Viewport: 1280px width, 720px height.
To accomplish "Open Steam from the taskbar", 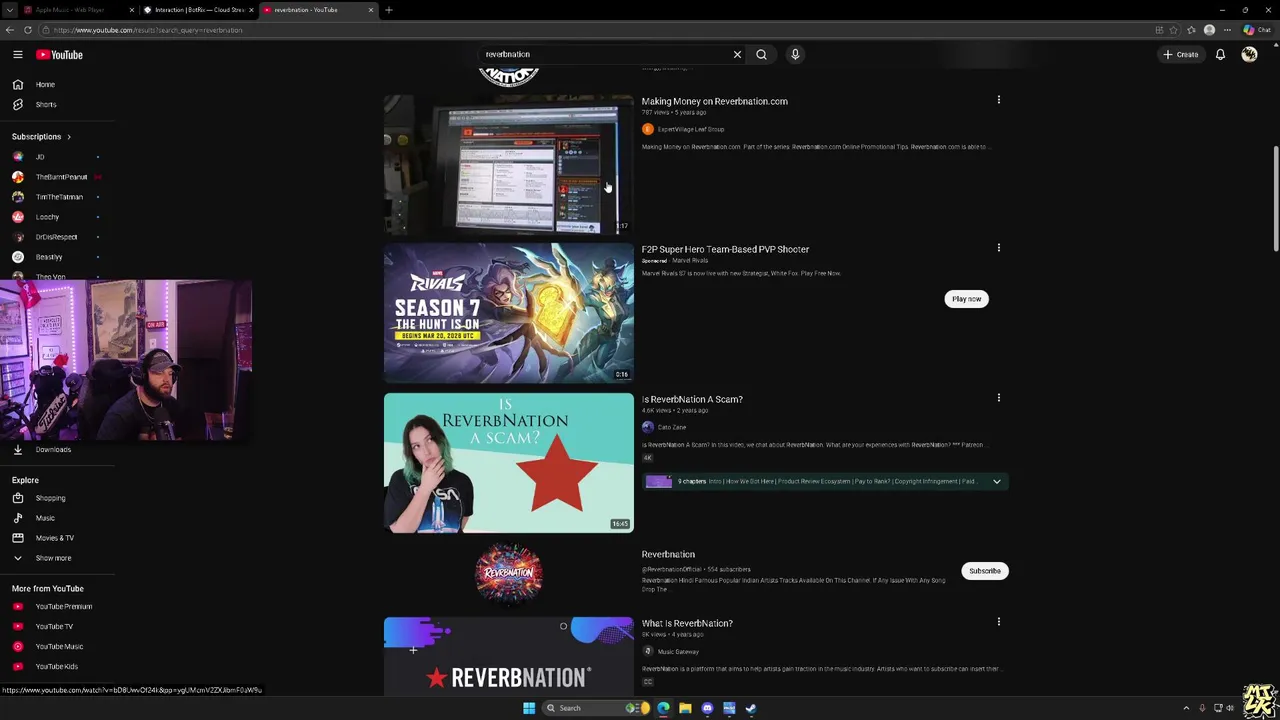I will pos(751,708).
